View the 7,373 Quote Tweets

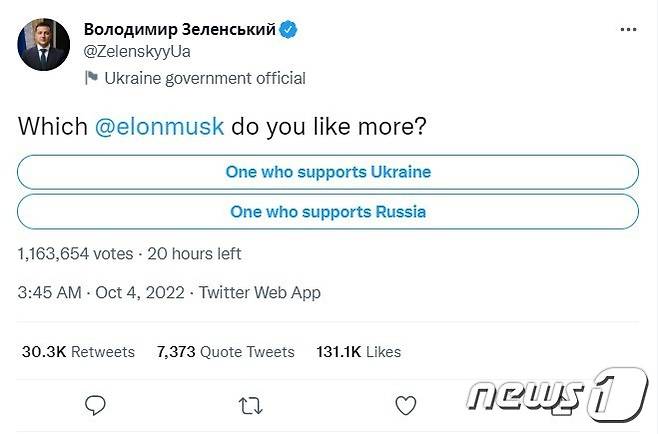[226, 352]
